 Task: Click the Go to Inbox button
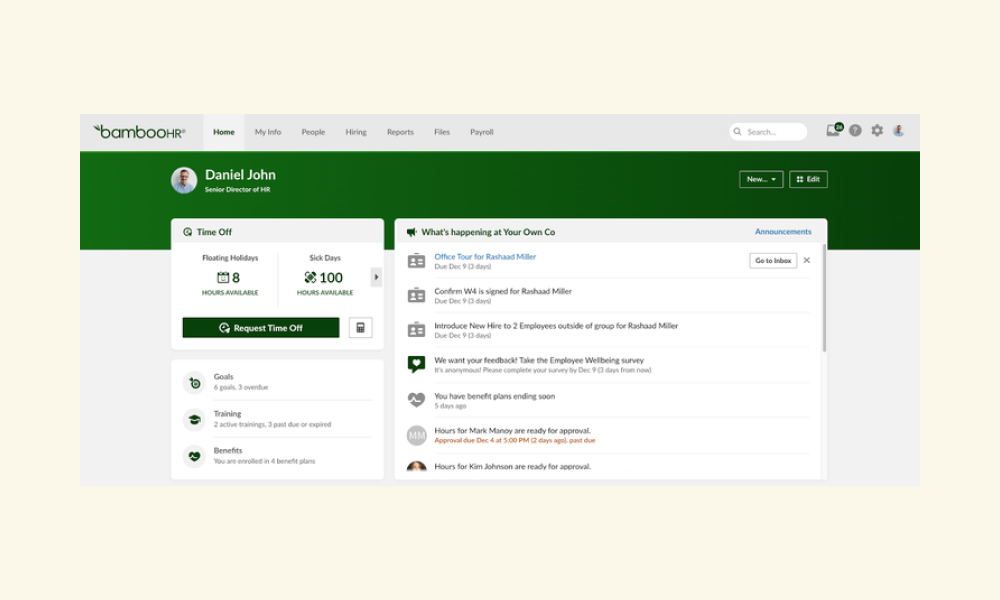coord(773,260)
